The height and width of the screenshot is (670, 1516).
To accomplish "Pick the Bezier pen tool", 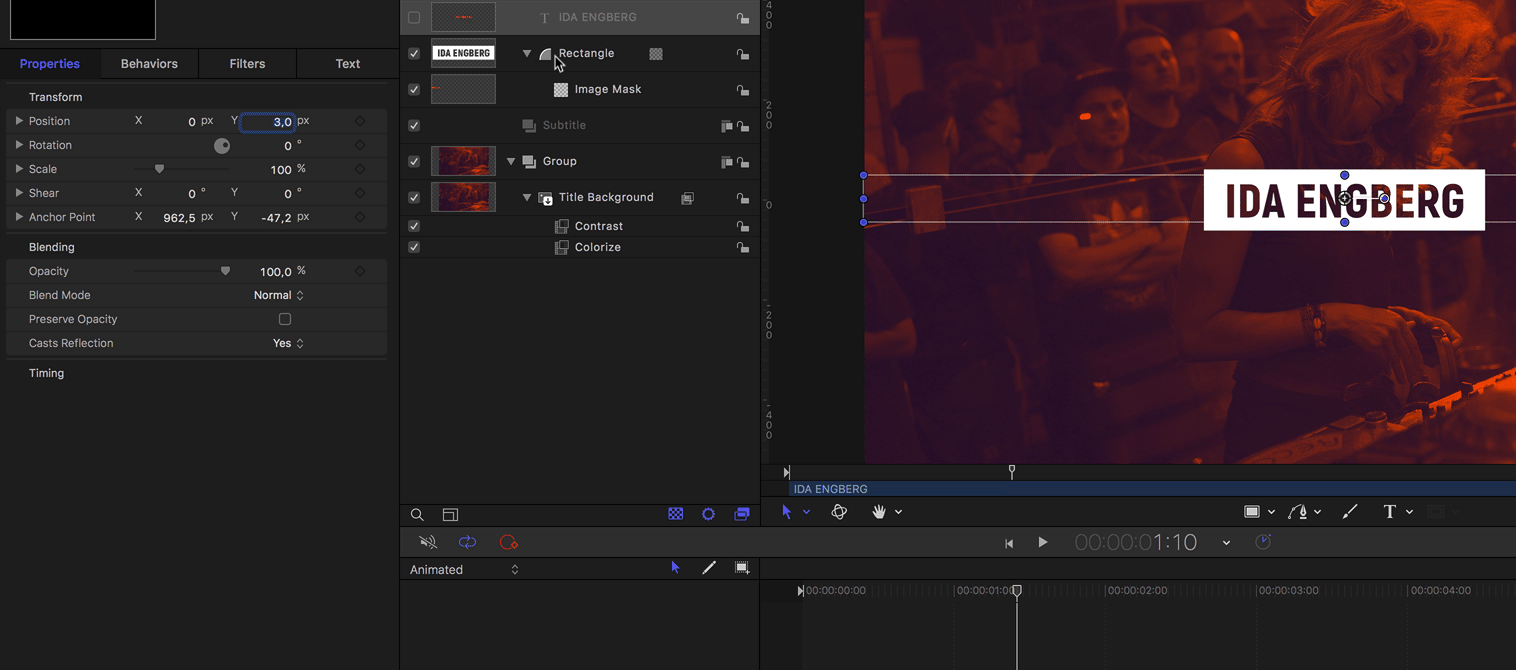I will pos(1298,512).
